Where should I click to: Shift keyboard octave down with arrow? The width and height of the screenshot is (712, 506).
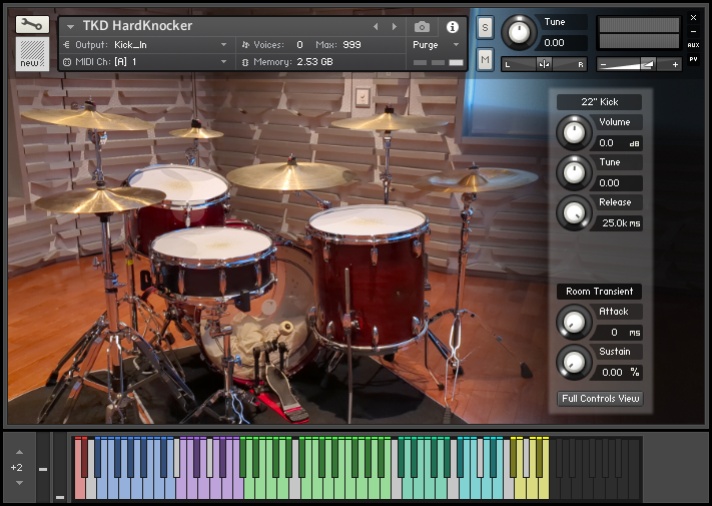19,483
